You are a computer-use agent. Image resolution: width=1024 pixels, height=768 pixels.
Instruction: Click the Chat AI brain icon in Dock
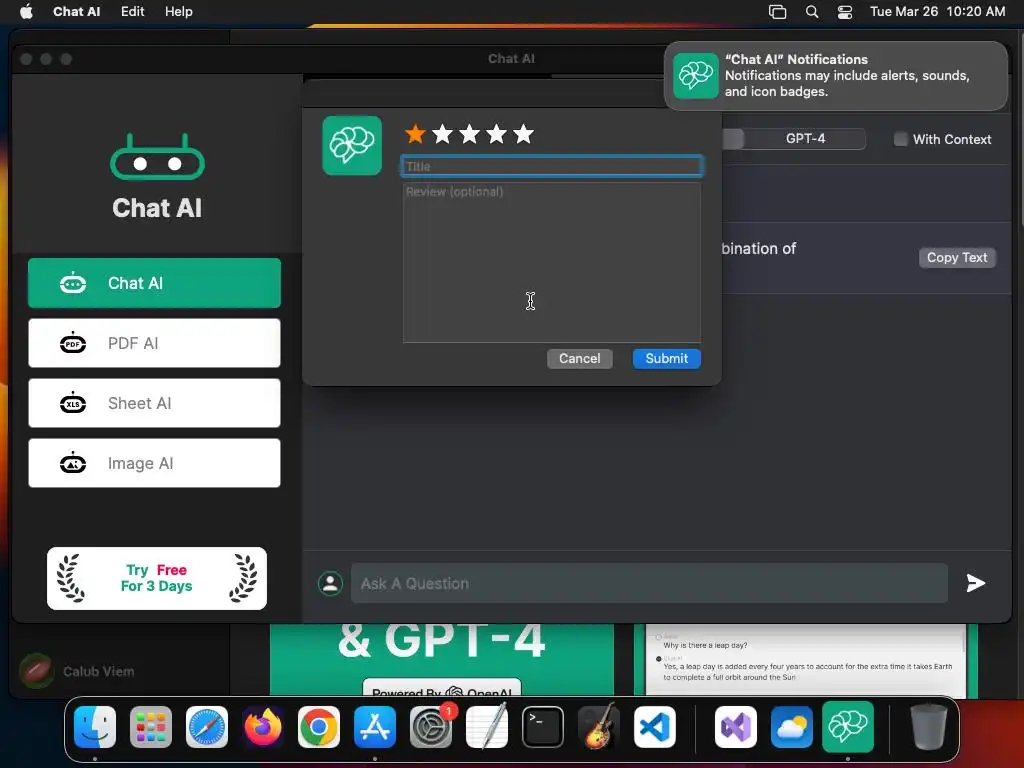848,727
